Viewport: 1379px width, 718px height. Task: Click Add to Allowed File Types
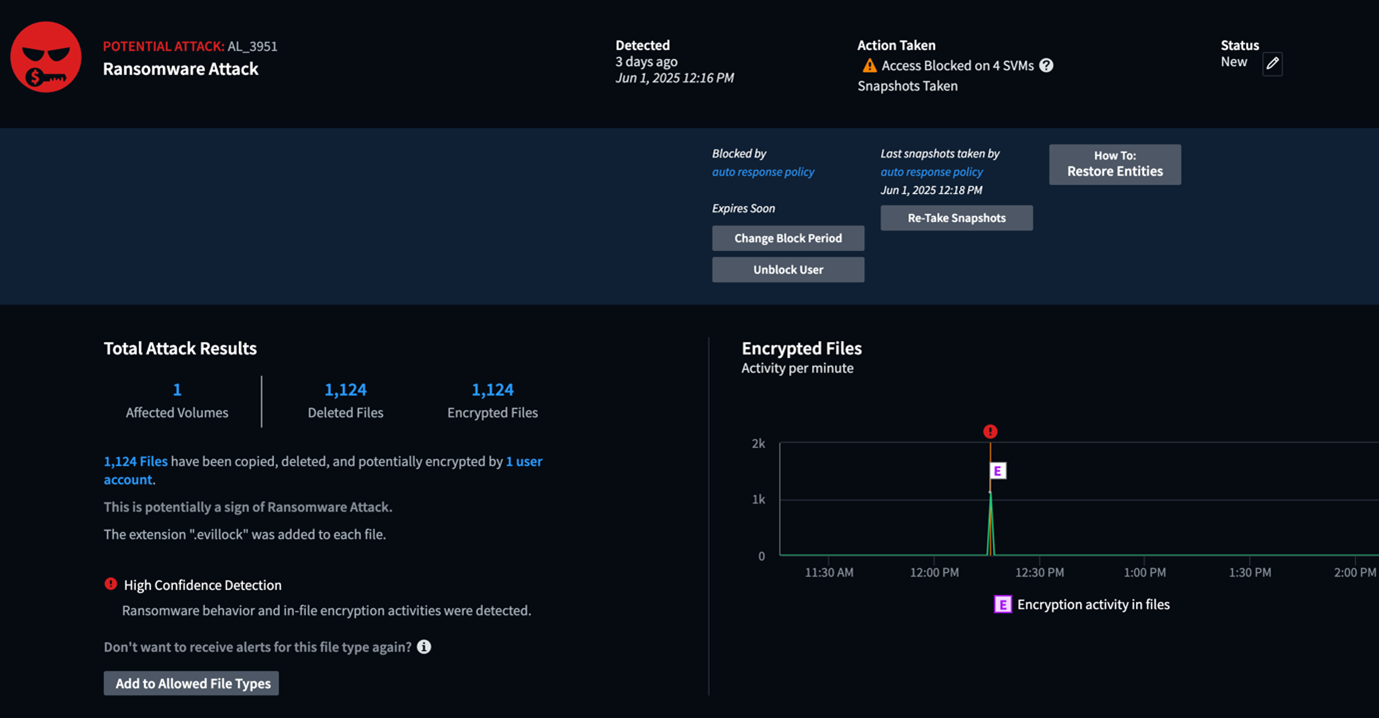[191, 683]
